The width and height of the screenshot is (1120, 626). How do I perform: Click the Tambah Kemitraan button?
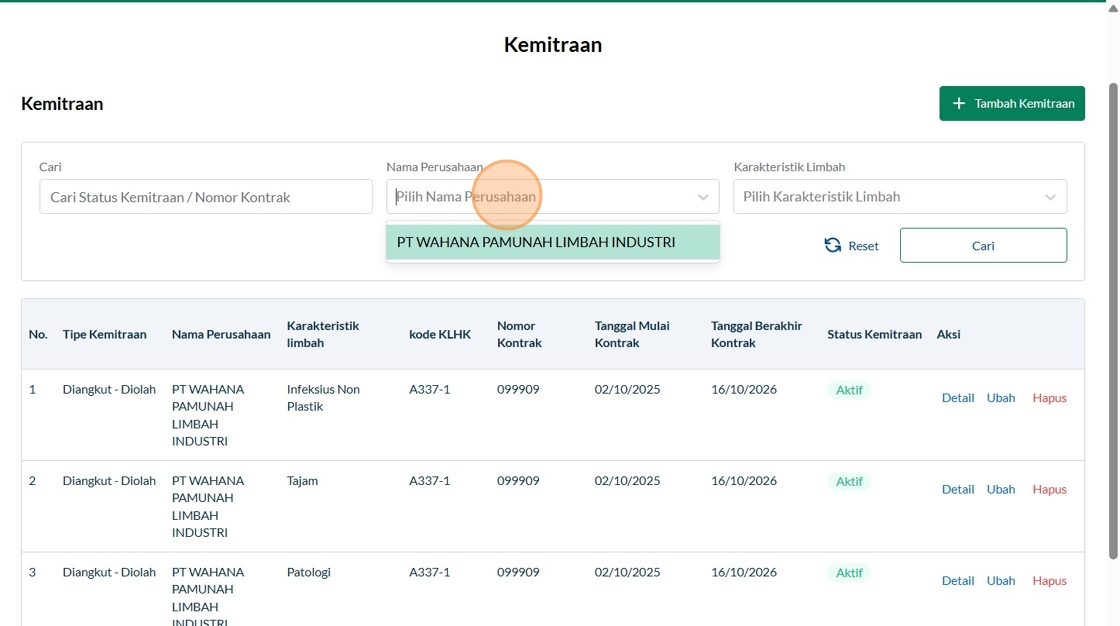(x=1012, y=104)
